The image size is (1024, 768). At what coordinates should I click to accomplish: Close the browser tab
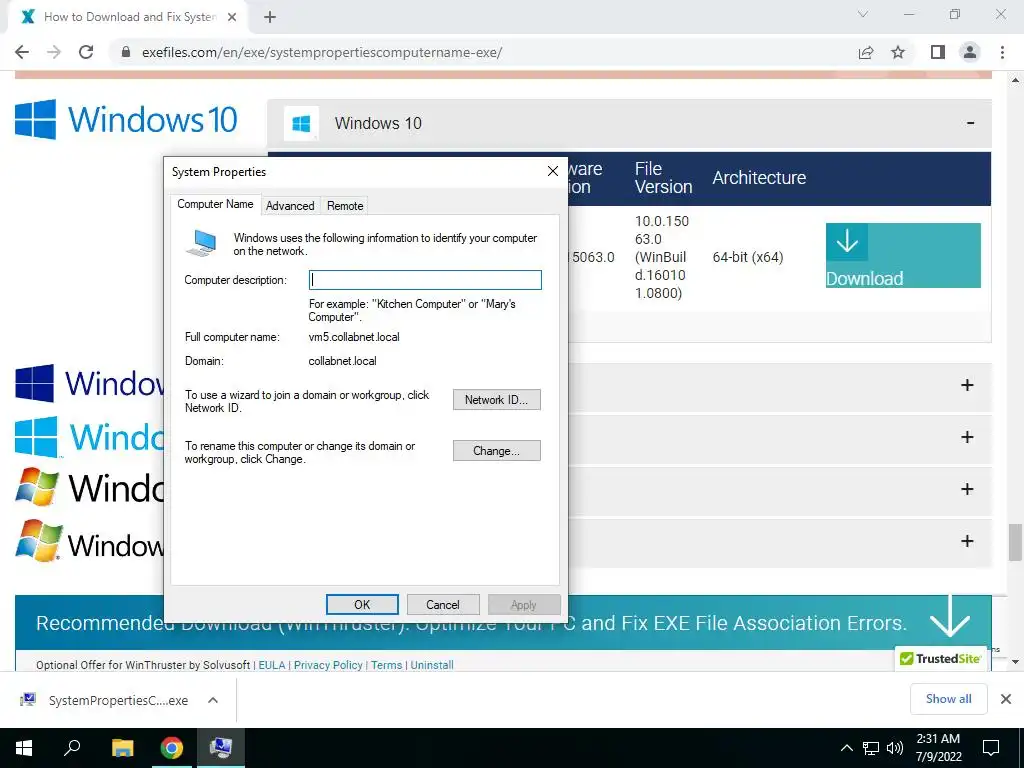tap(232, 18)
